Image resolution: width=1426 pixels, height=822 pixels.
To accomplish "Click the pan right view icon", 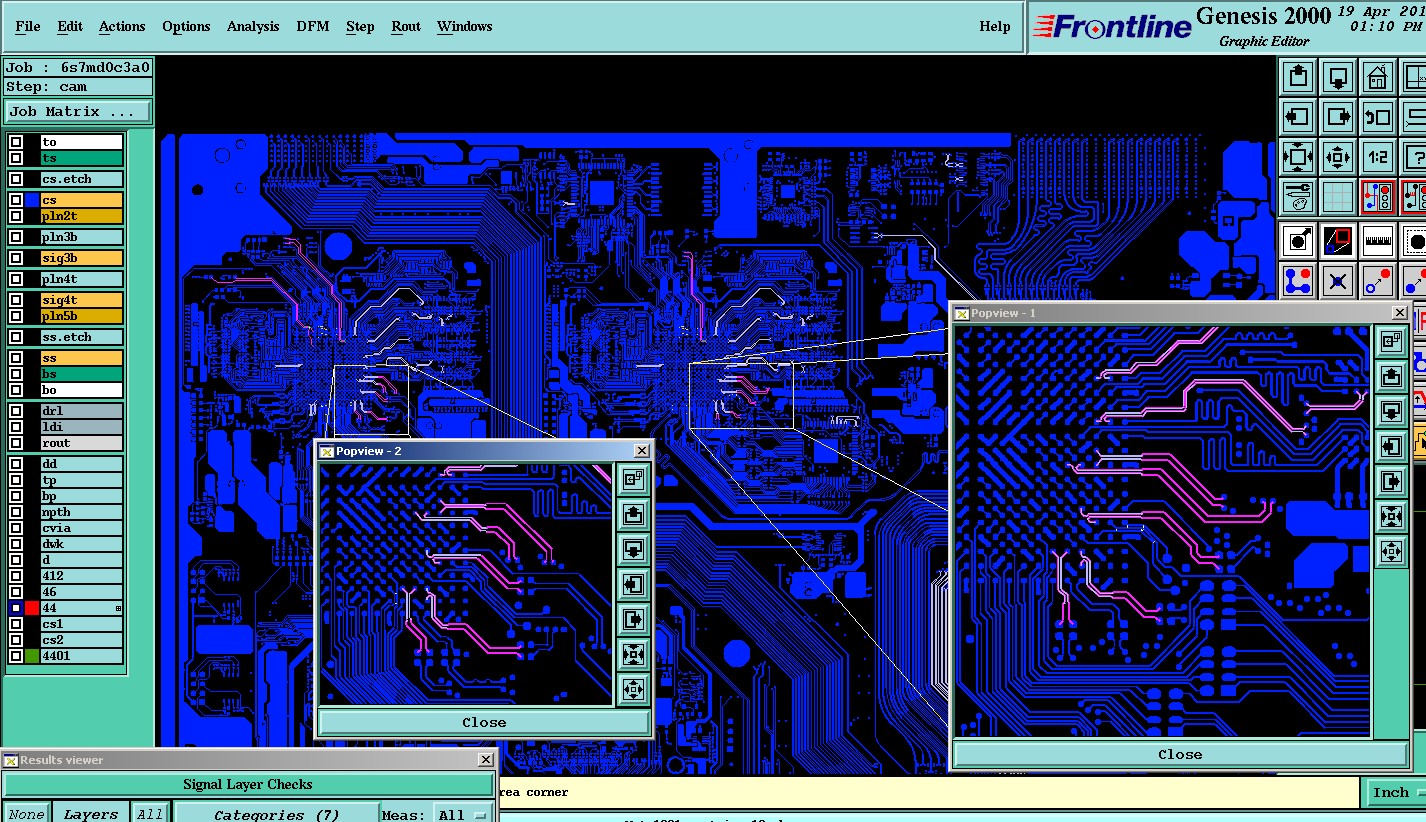I will pyautogui.click(x=1338, y=117).
